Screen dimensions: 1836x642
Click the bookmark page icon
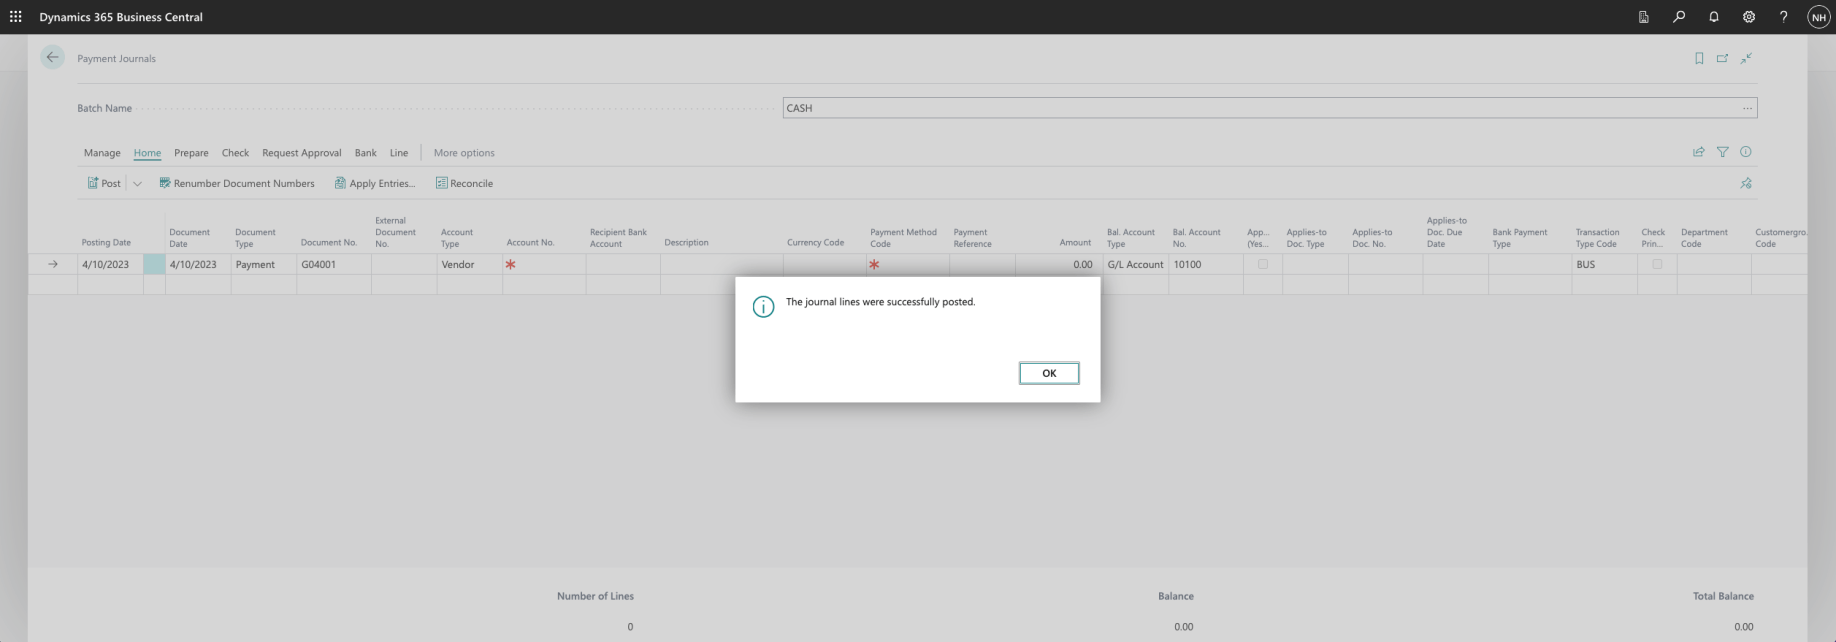[1699, 58]
